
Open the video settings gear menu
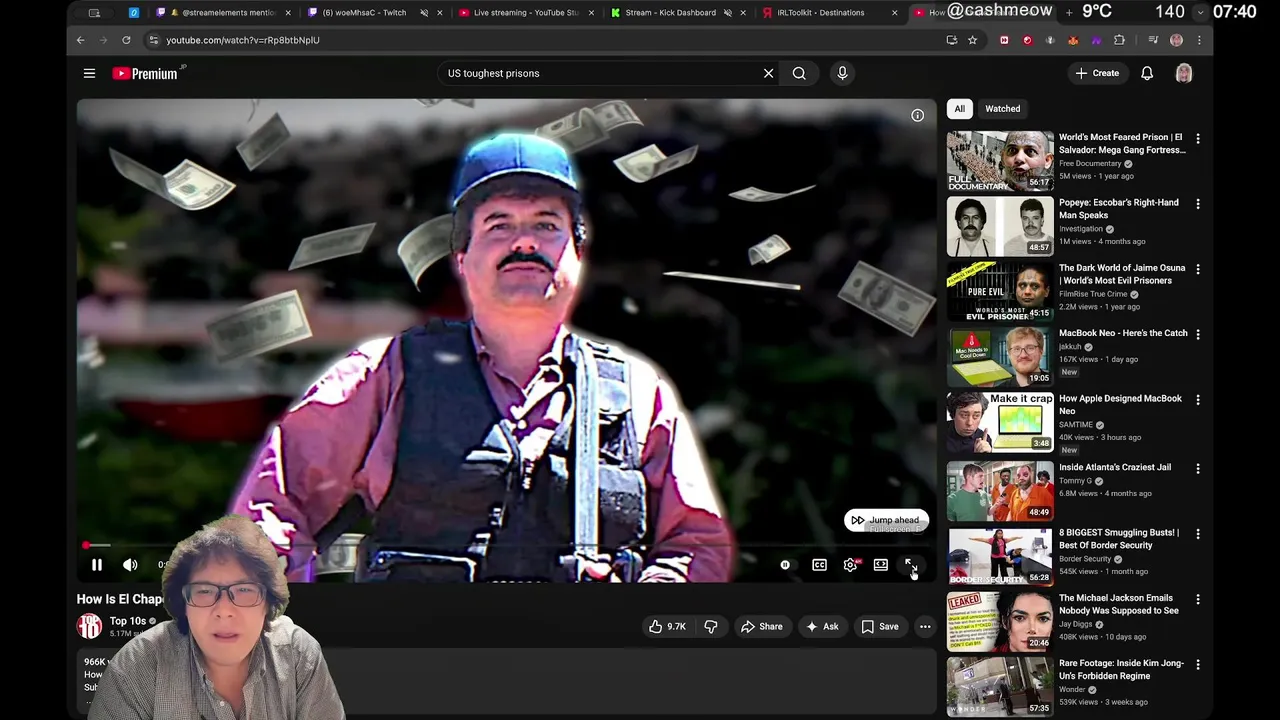point(850,565)
